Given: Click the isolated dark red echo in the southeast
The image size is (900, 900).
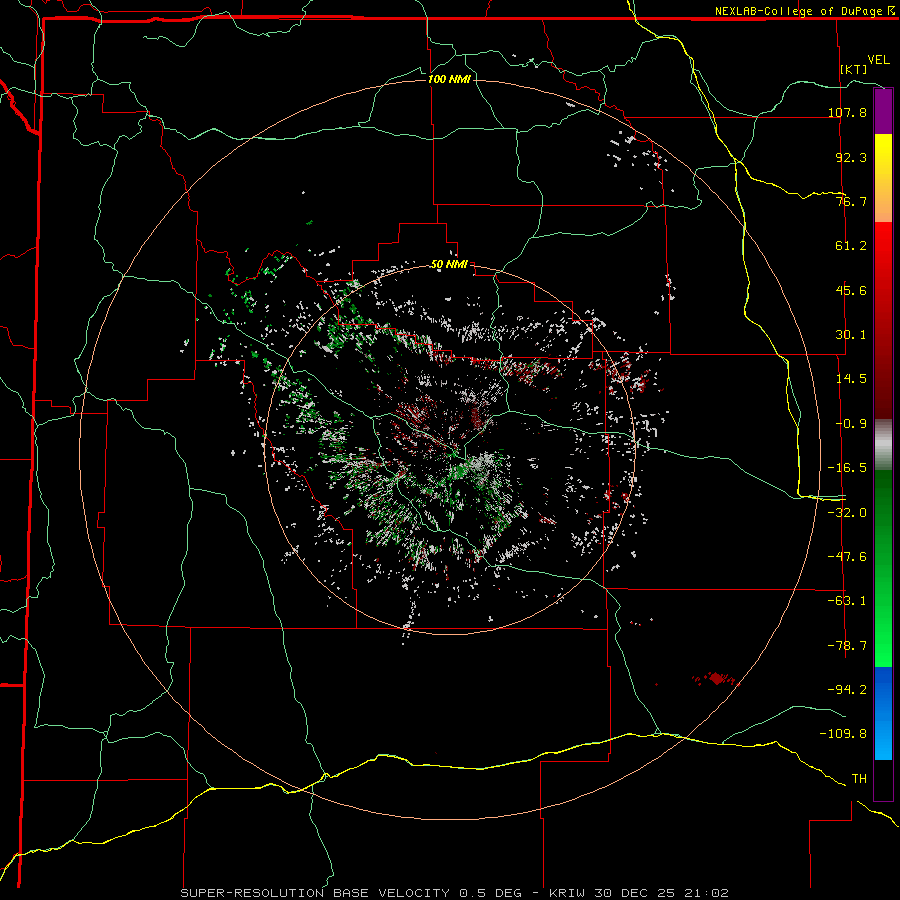Looking at the screenshot, I should 716,679.
